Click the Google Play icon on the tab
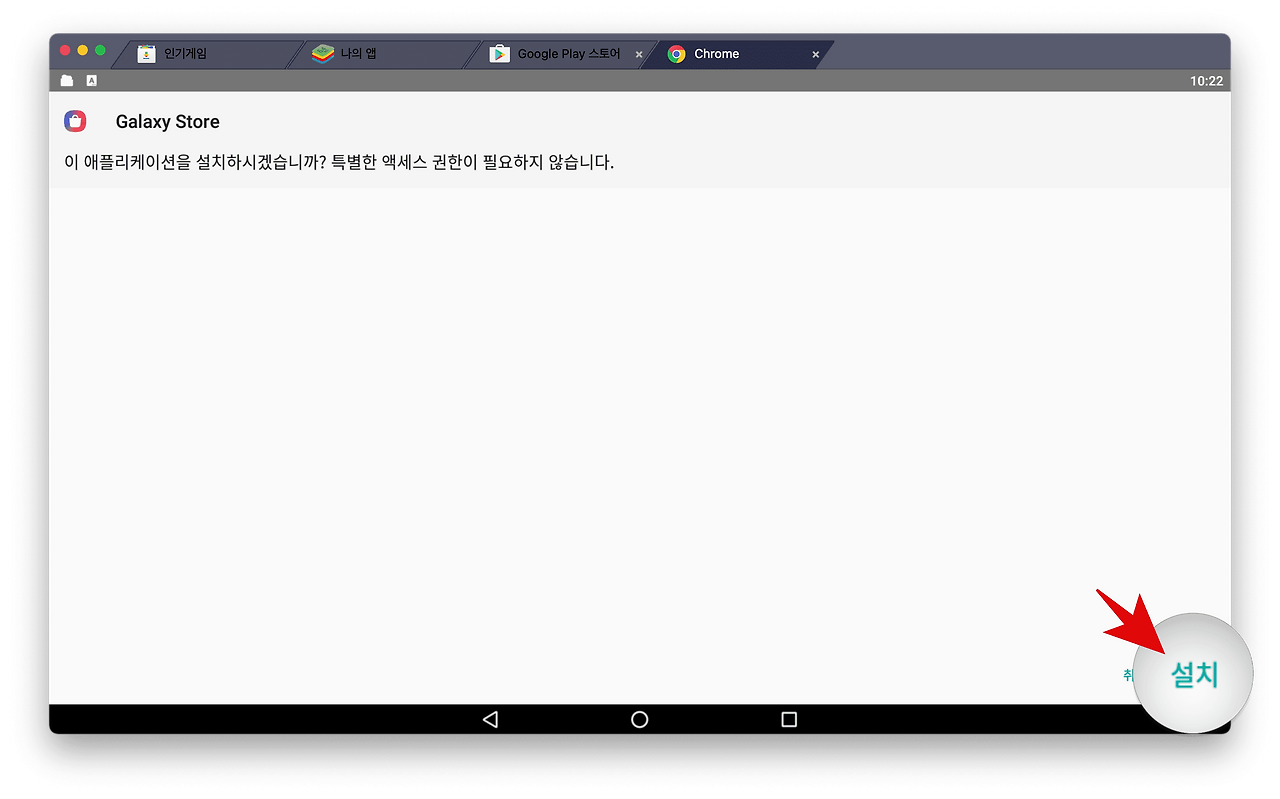The image size is (1280, 799). (499, 54)
